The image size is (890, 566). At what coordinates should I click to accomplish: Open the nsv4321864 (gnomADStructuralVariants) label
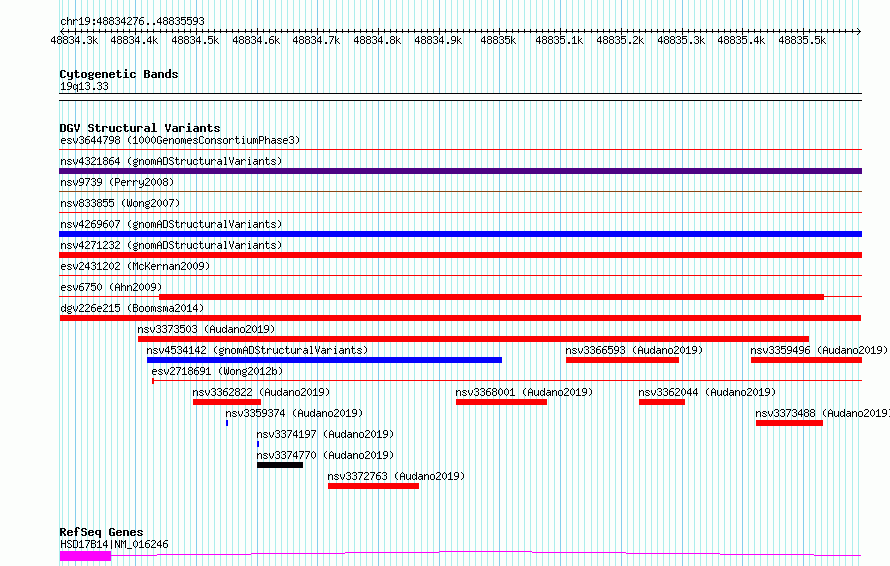pyautogui.click(x=171, y=161)
